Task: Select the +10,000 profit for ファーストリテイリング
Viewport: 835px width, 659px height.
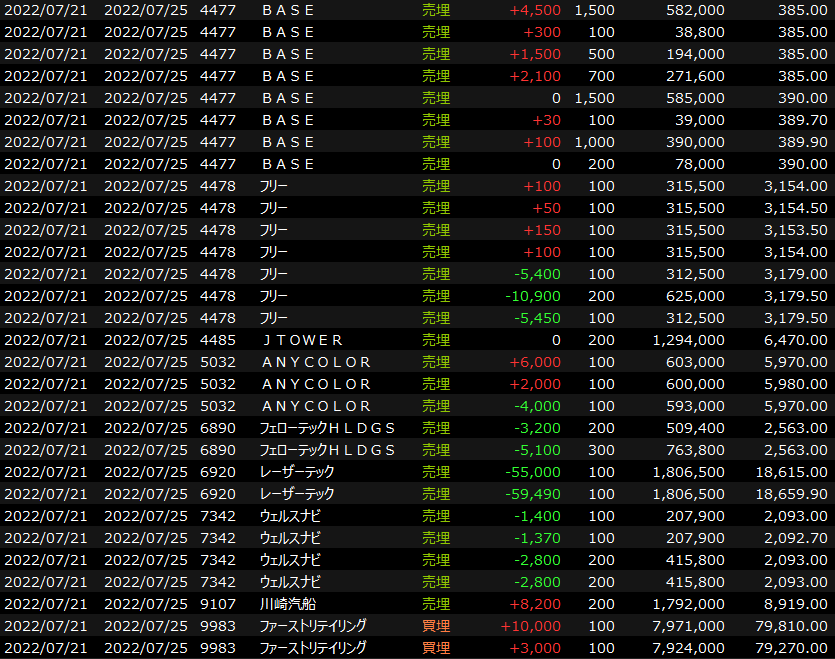Action: click(x=535, y=626)
